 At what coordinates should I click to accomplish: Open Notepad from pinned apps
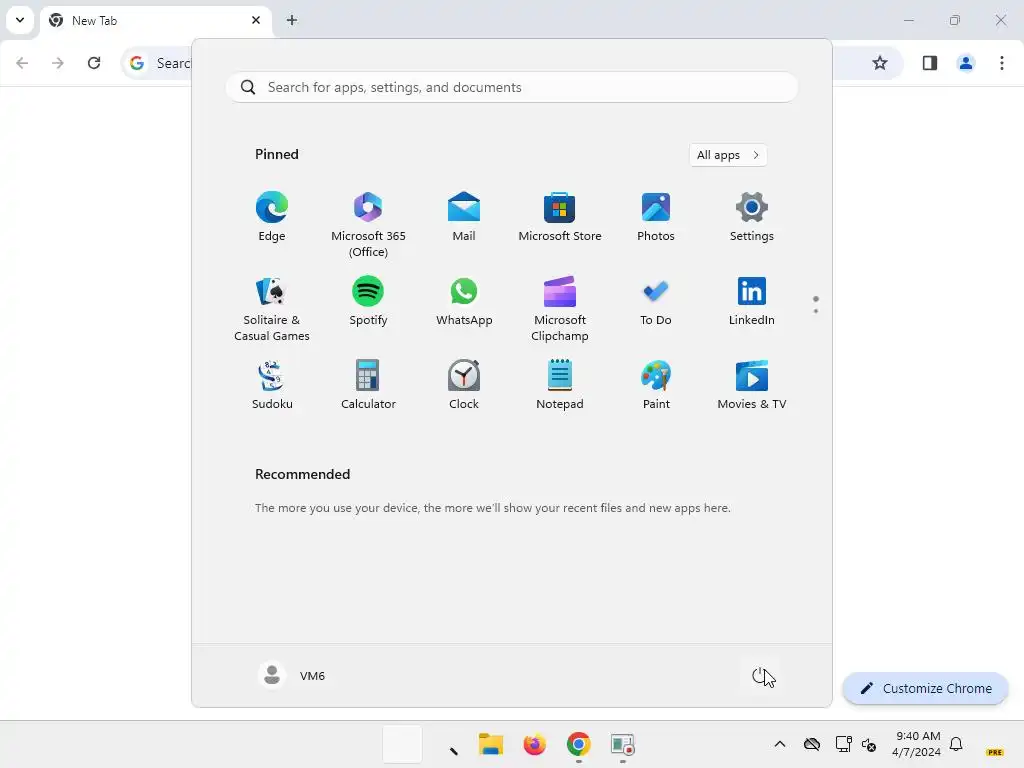pyautogui.click(x=560, y=385)
